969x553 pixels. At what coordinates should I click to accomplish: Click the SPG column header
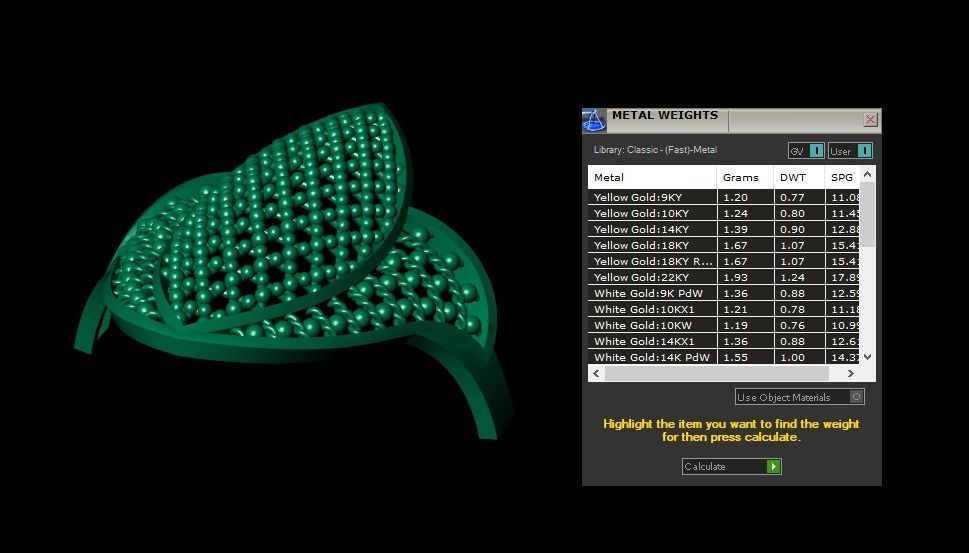(x=842, y=177)
